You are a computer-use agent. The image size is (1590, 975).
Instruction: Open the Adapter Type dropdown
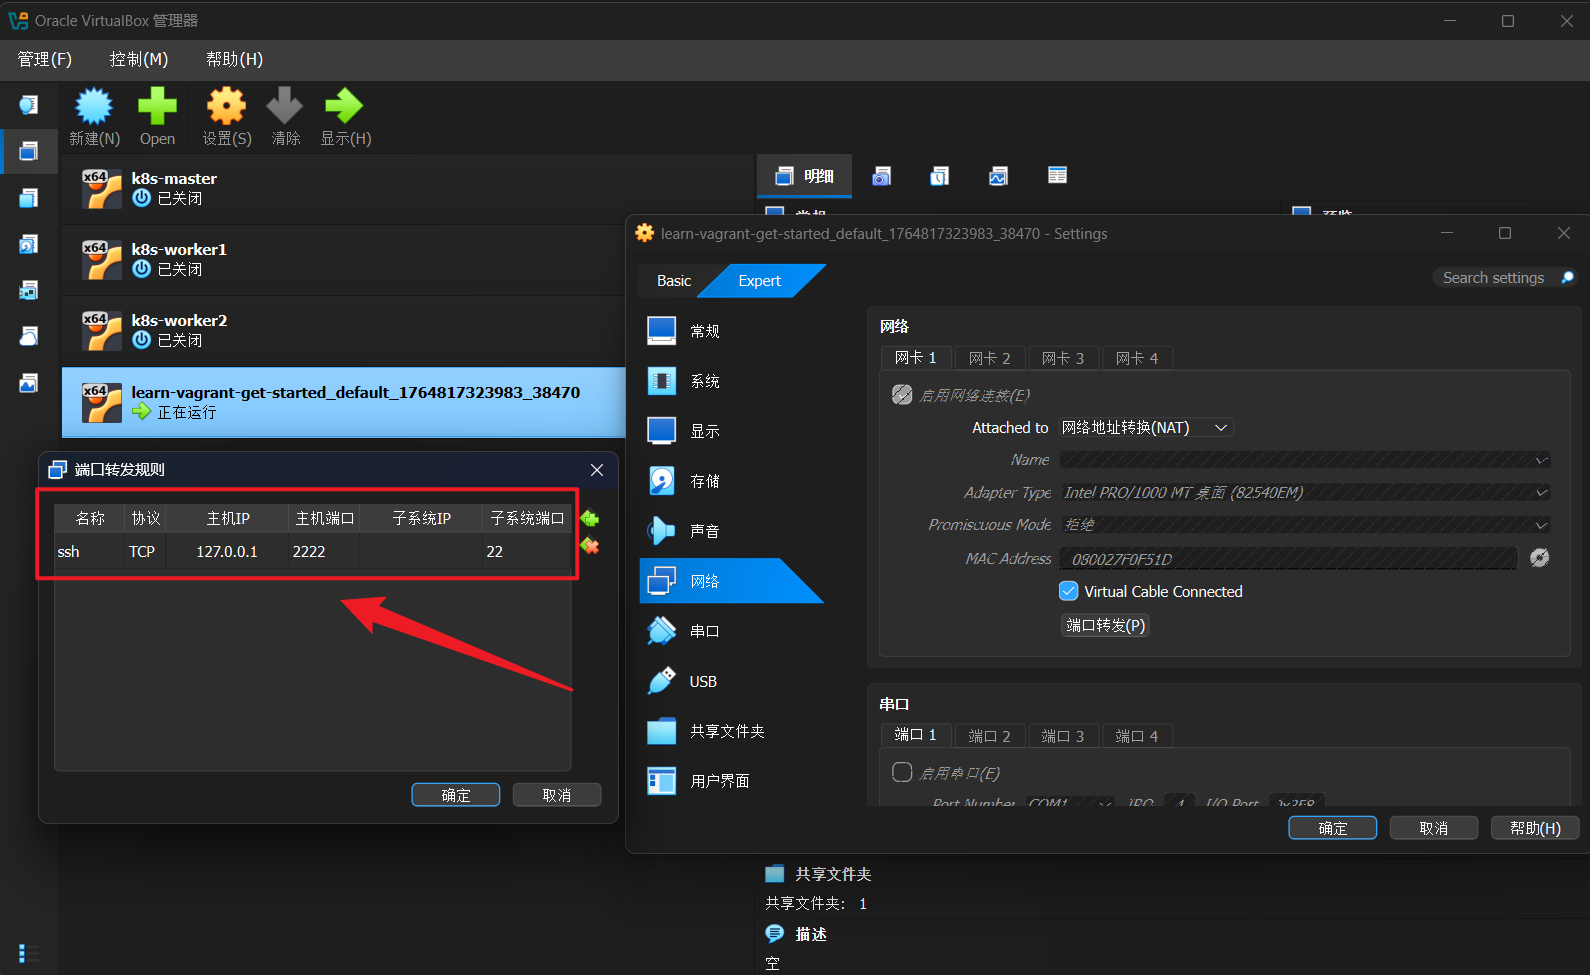pyautogui.click(x=1304, y=492)
